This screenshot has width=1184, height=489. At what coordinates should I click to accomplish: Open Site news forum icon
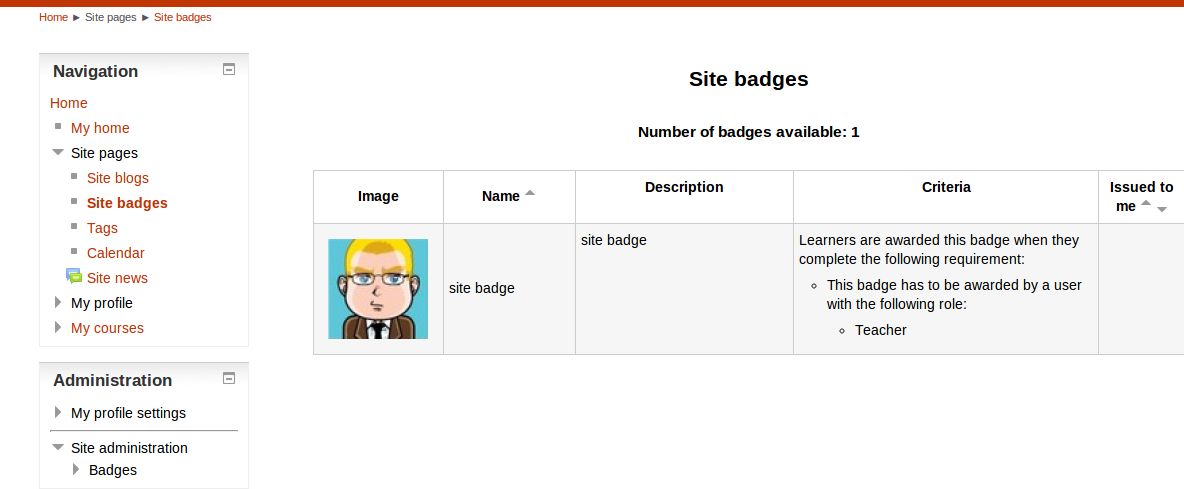(x=74, y=276)
